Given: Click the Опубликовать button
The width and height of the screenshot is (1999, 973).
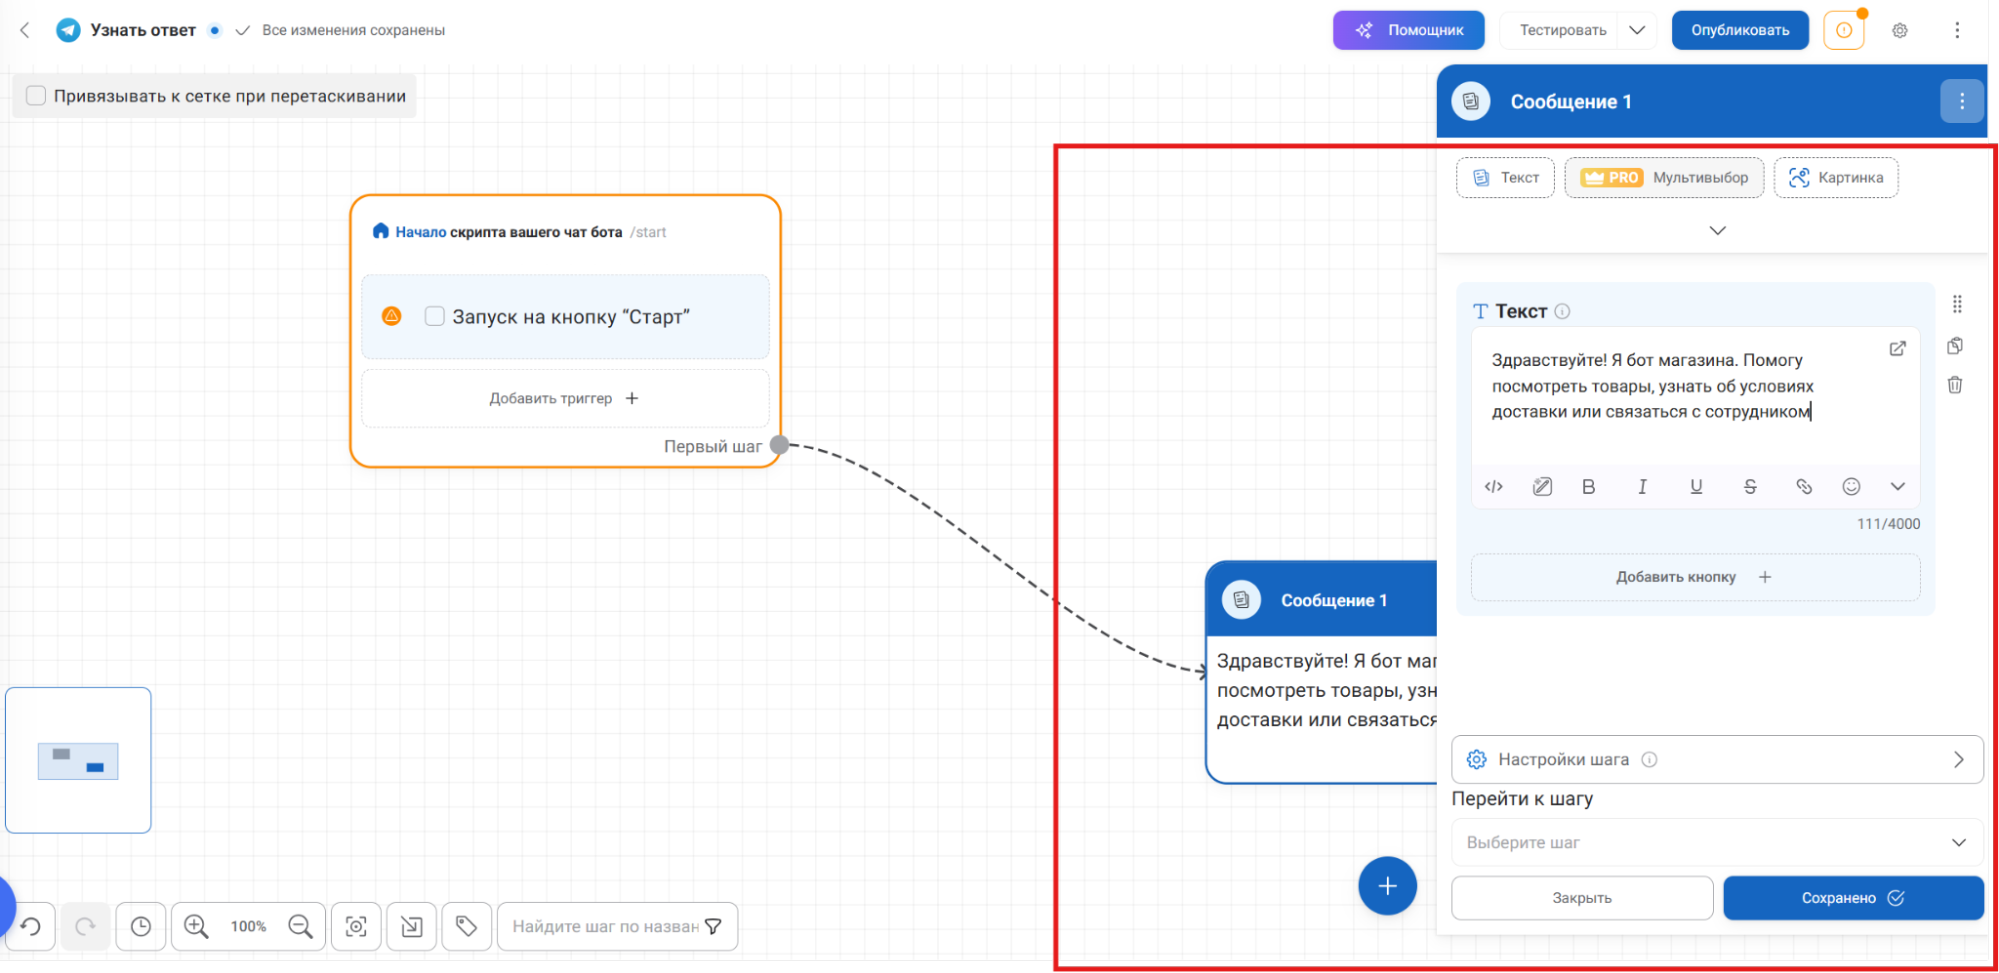Looking at the screenshot, I should coord(1740,30).
